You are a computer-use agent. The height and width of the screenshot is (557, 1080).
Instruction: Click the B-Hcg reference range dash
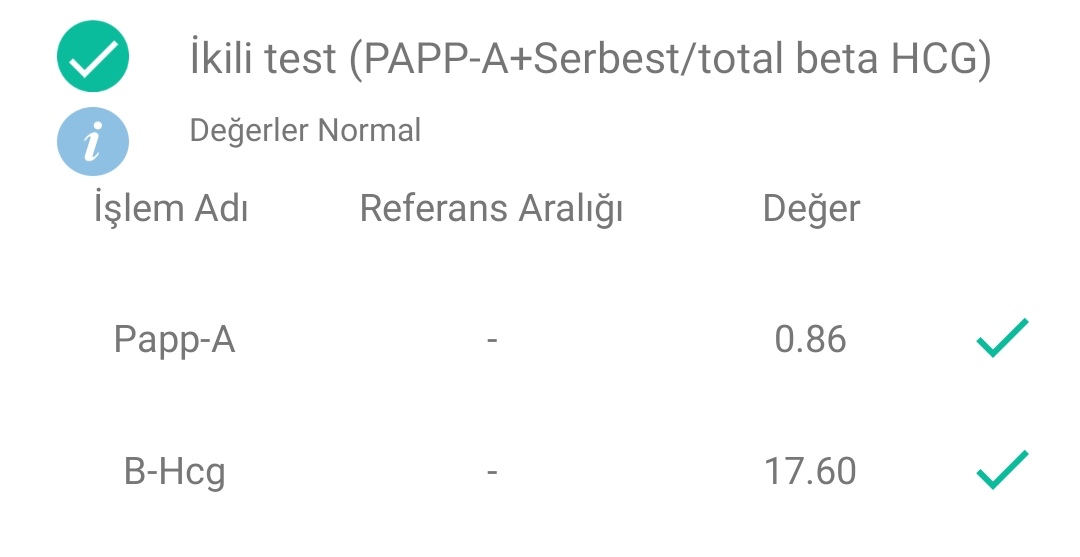(x=492, y=472)
